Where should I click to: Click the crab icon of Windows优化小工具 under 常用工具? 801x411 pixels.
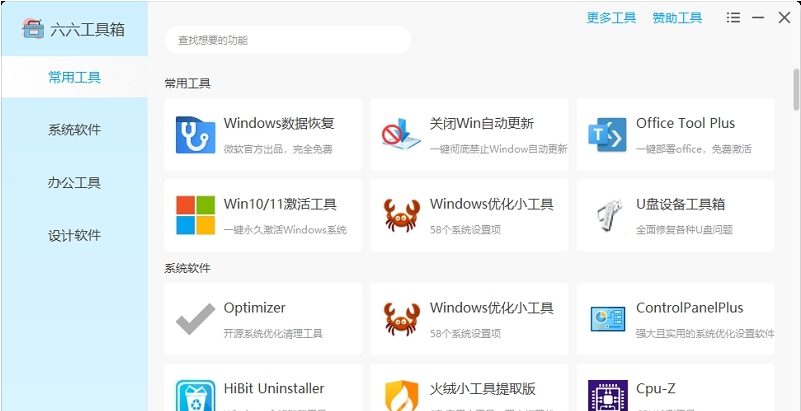coord(402,215)
